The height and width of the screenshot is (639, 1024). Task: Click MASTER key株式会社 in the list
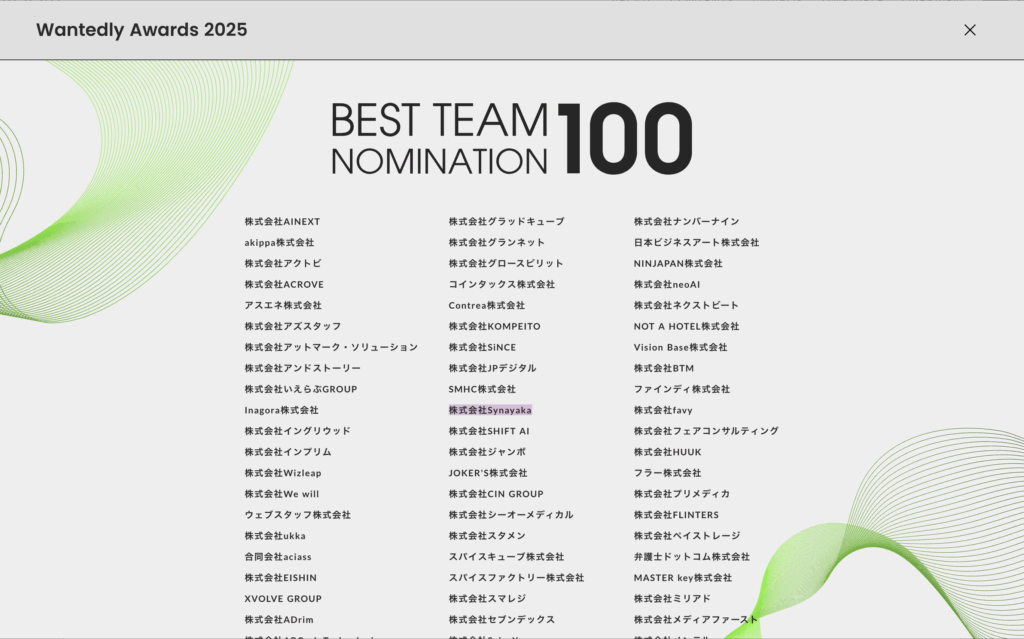(682, 578)
